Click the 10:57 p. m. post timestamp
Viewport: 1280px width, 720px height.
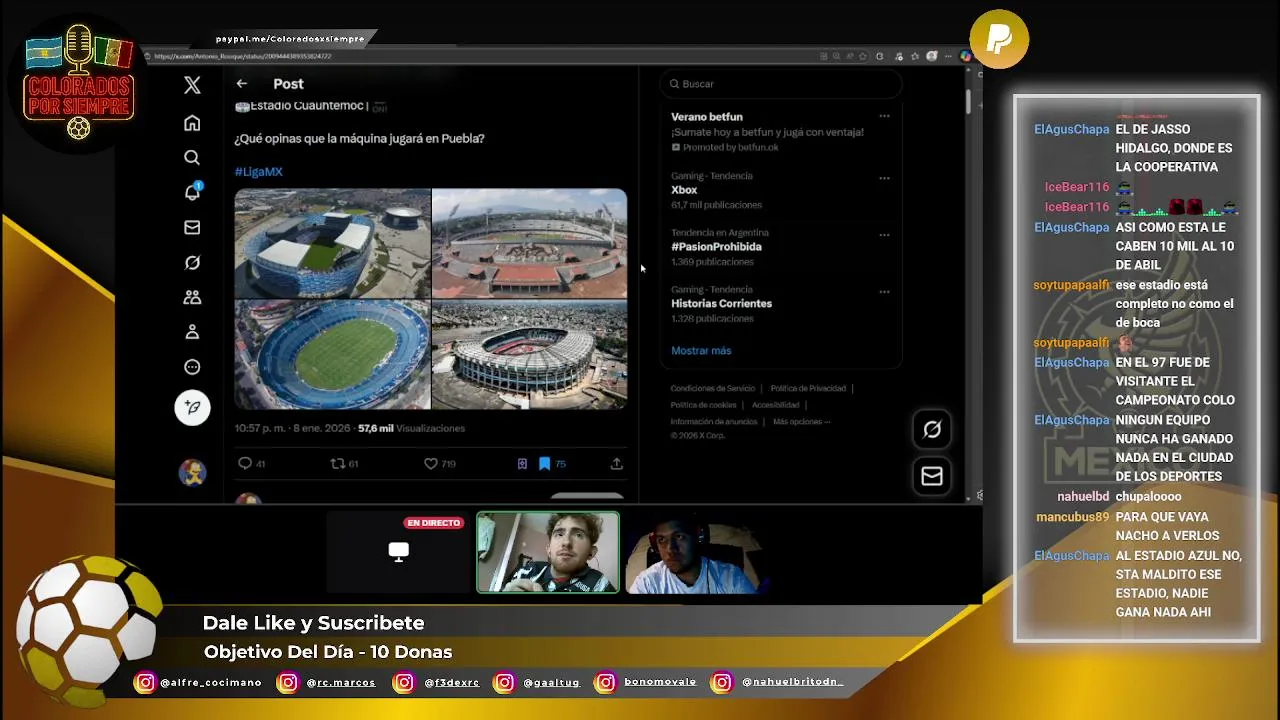coord(292,428)
